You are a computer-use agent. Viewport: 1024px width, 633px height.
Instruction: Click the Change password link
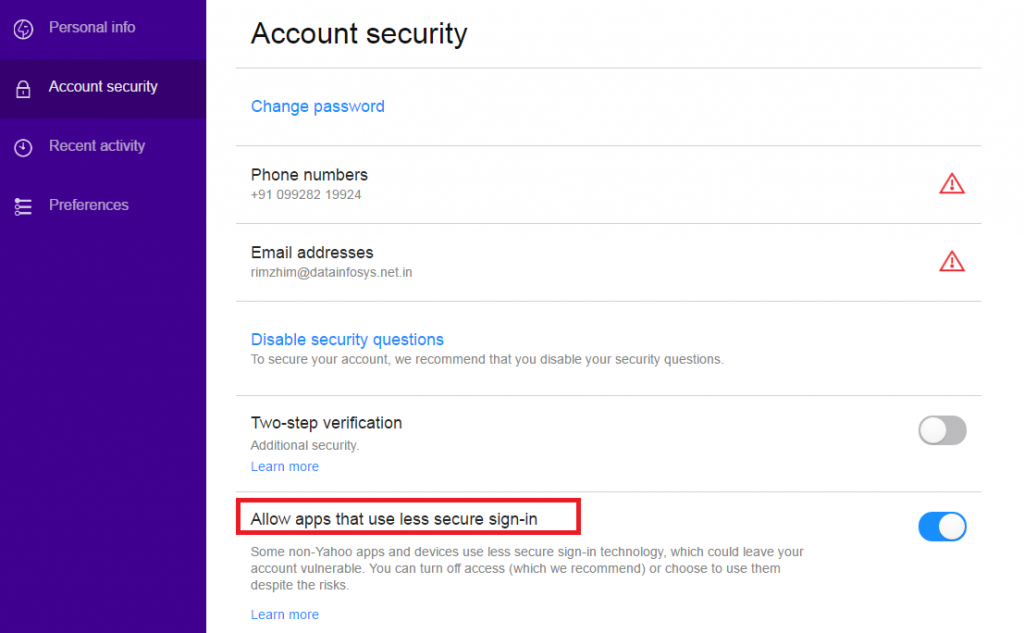(x=318, y=106)
